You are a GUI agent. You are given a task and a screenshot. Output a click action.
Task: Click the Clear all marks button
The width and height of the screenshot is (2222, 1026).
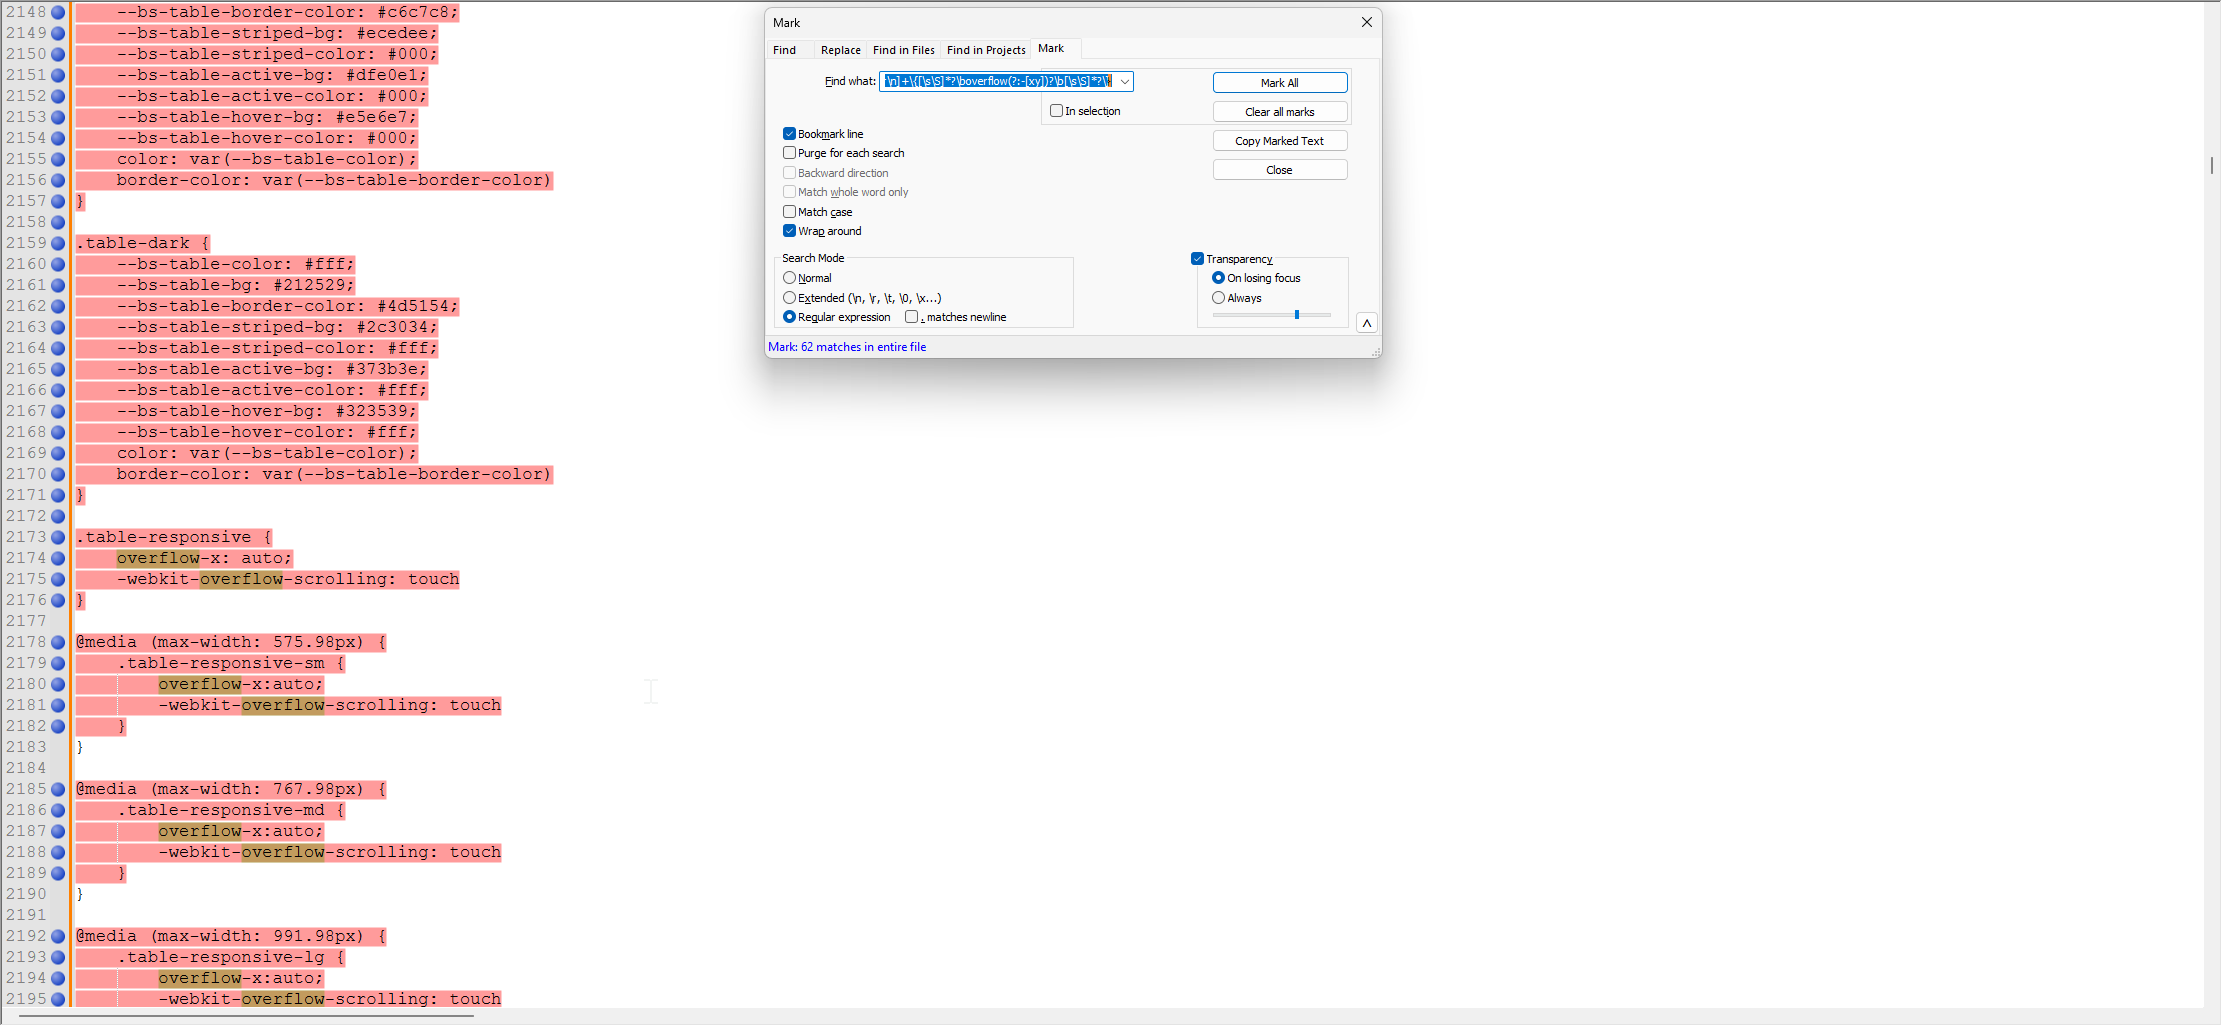click(1279, 112)
